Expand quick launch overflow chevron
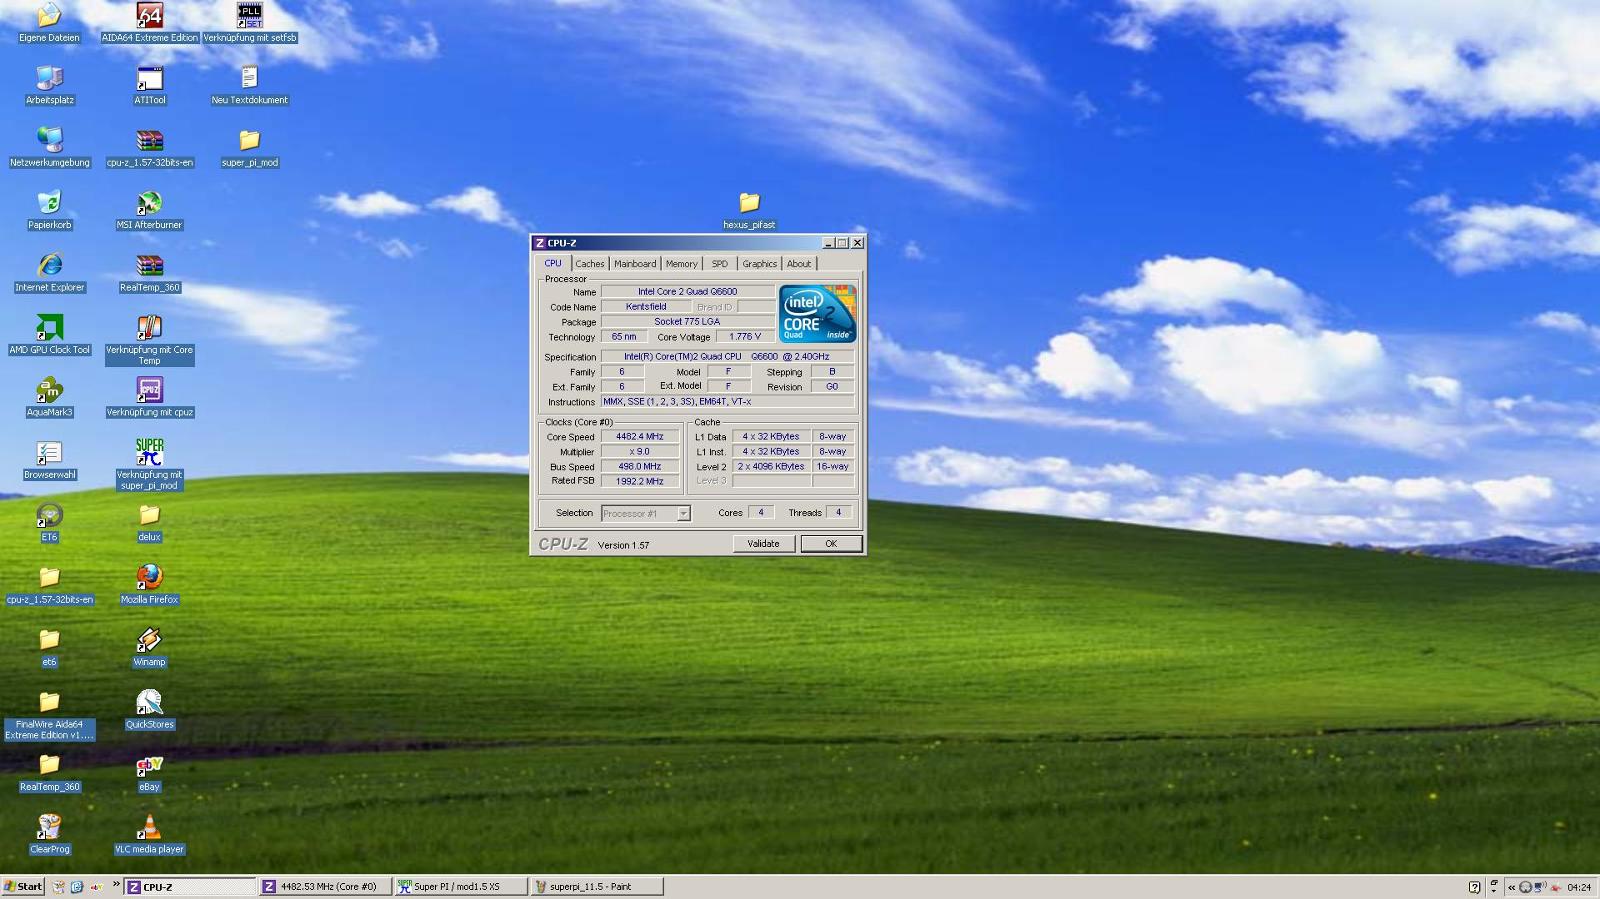Image resolution: width=1600 pixels, height=899 pixels. click(x=116, y=884)
